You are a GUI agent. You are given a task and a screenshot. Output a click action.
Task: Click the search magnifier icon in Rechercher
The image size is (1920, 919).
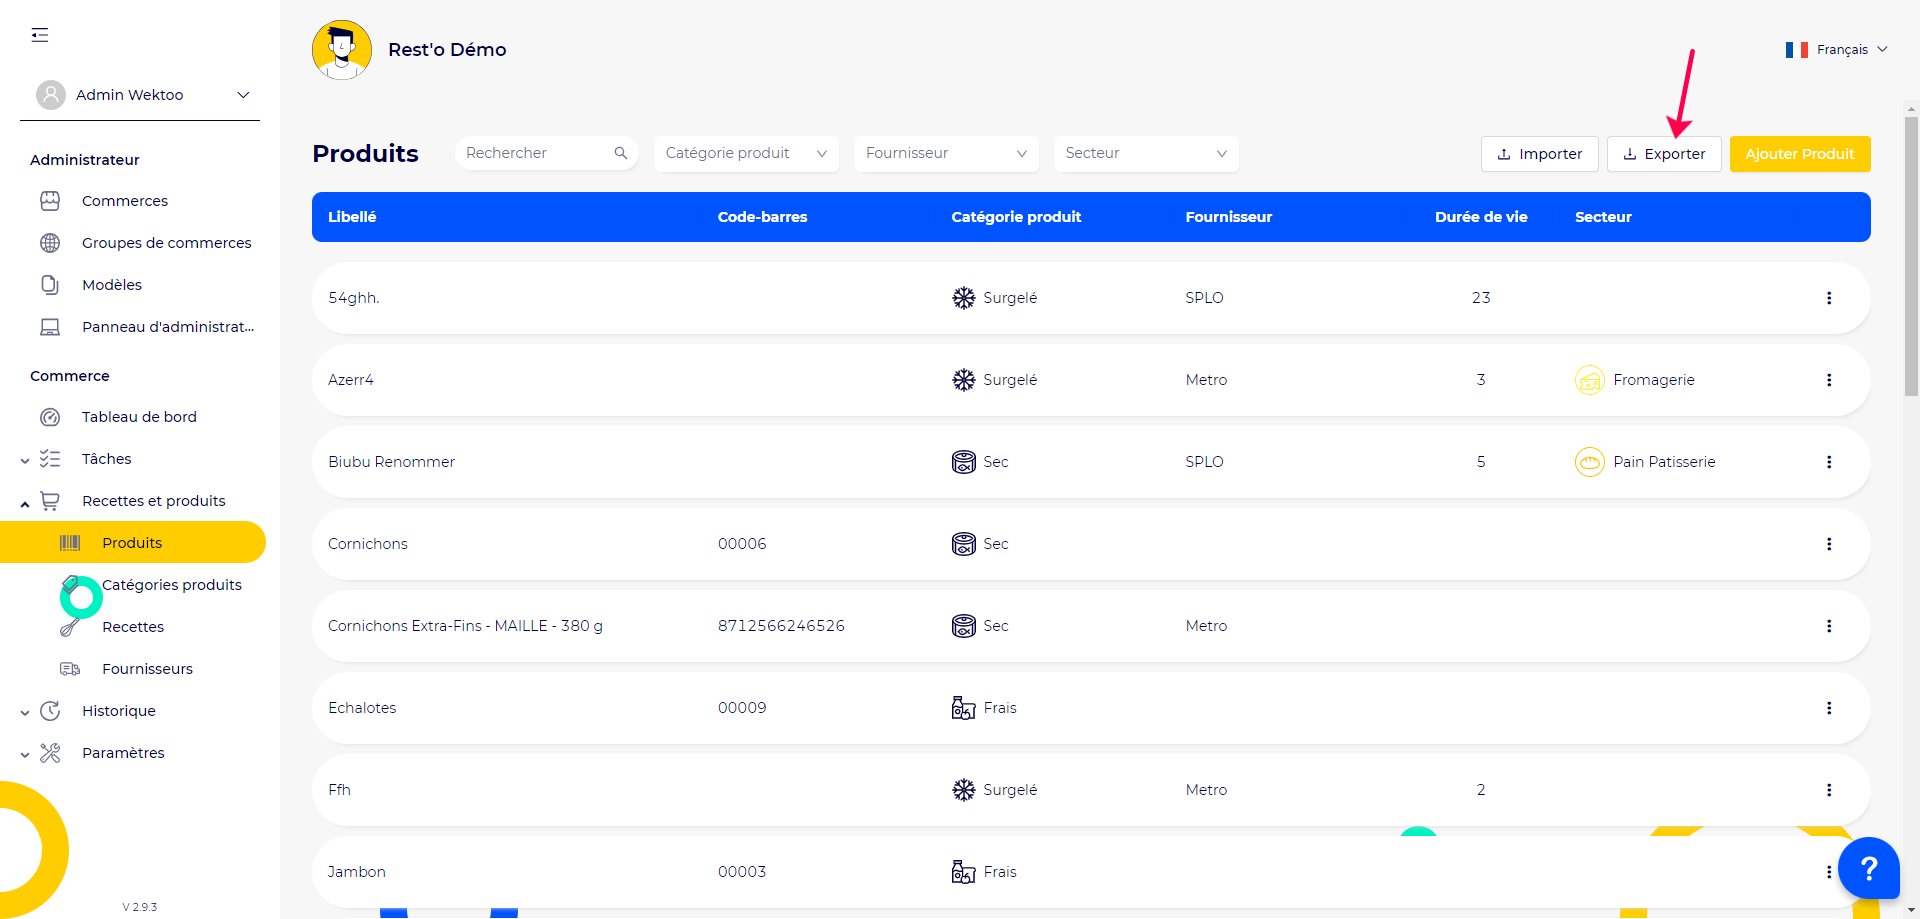click(x=621, y=153)
